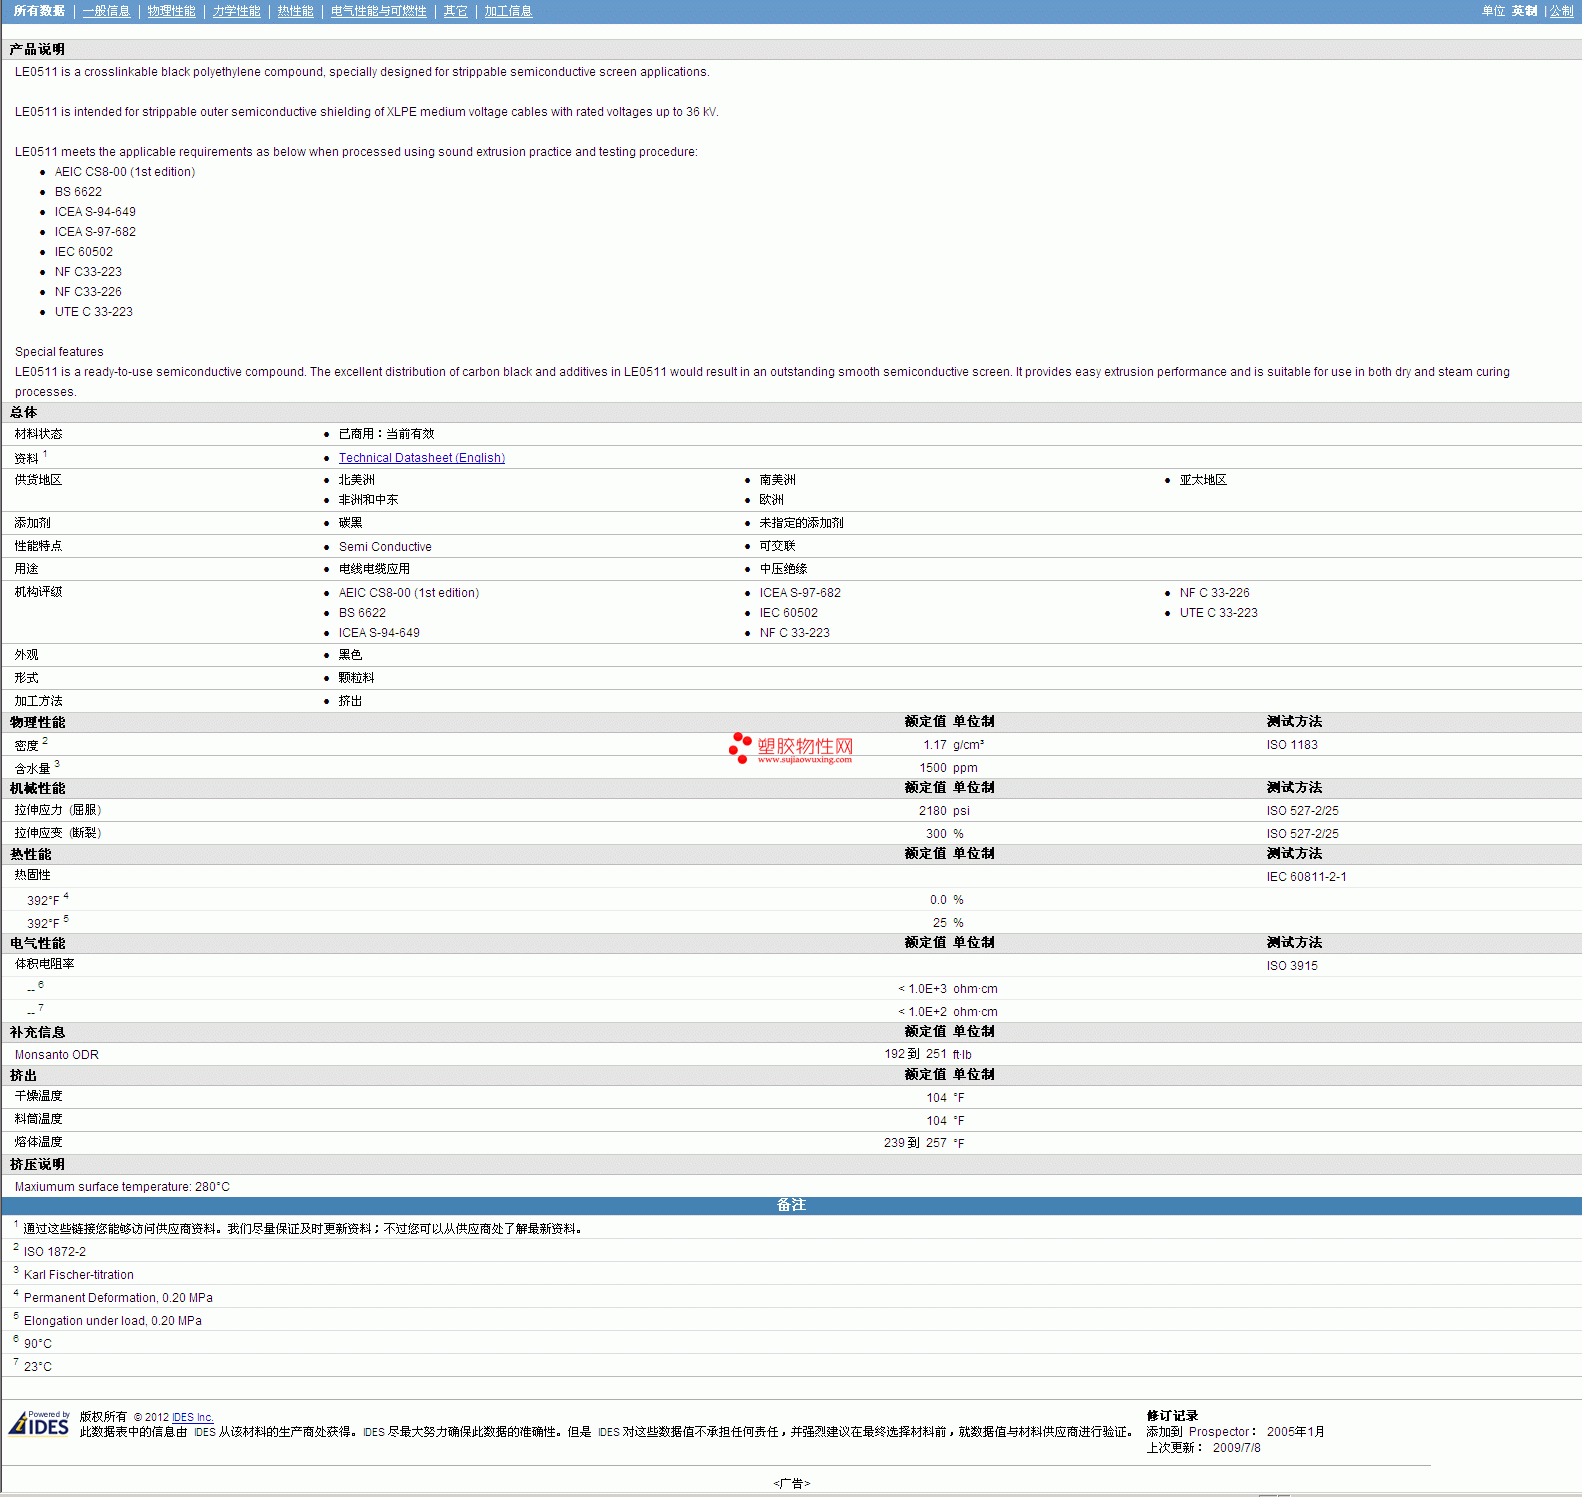This screenshot has width=1582, height=1497.
Task: Select the ISO 3915 test method
Action: pos(1292,966)
